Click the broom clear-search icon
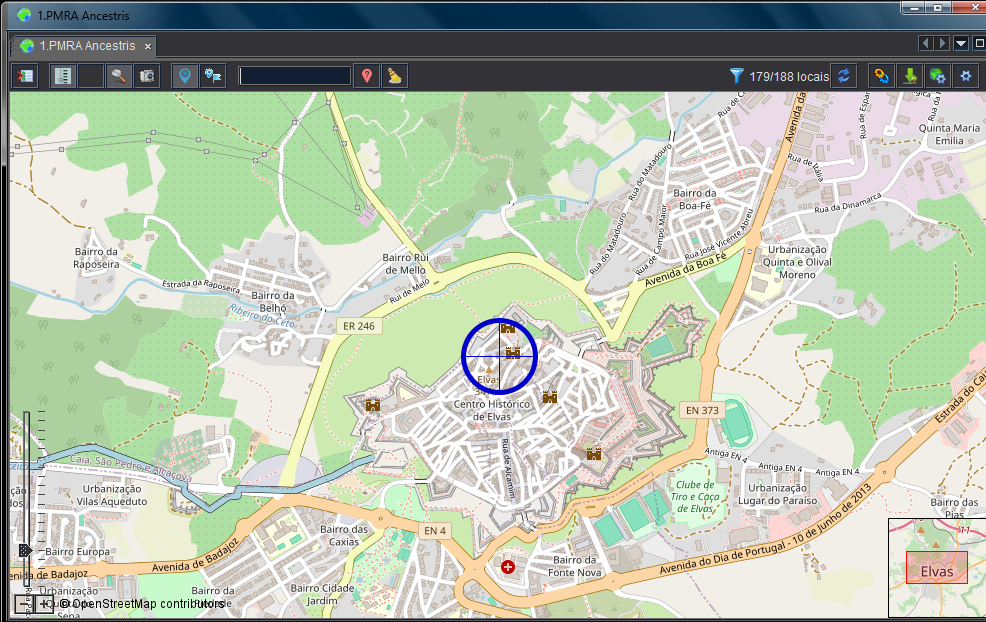986x622 pixels. pos(395,76)
